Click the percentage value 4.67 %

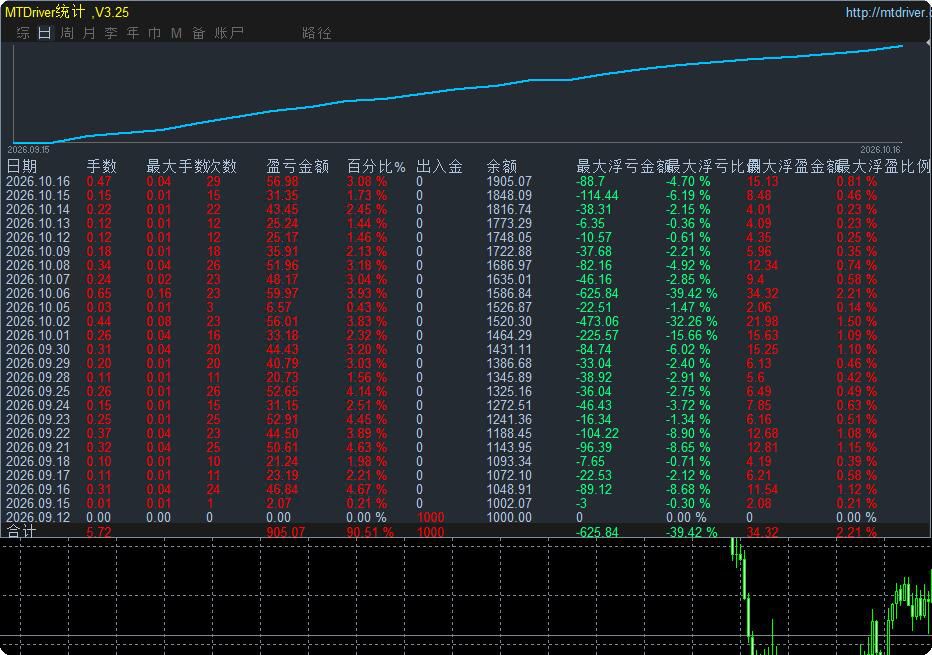click(367, 490)
